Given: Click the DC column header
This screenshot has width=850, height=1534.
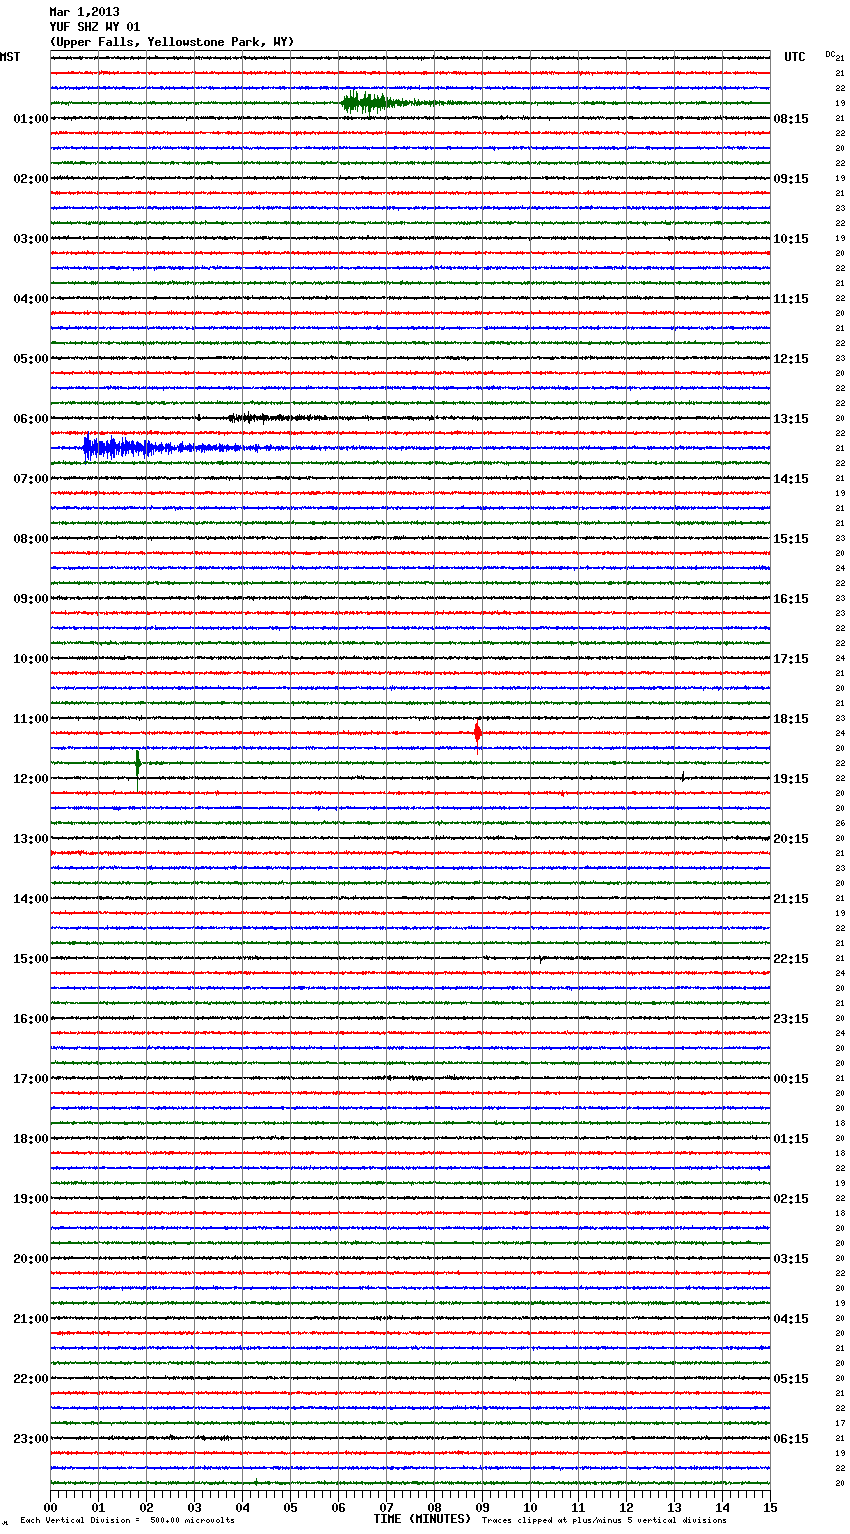Looking at the screenshot, I should click(x=830, y=54).
